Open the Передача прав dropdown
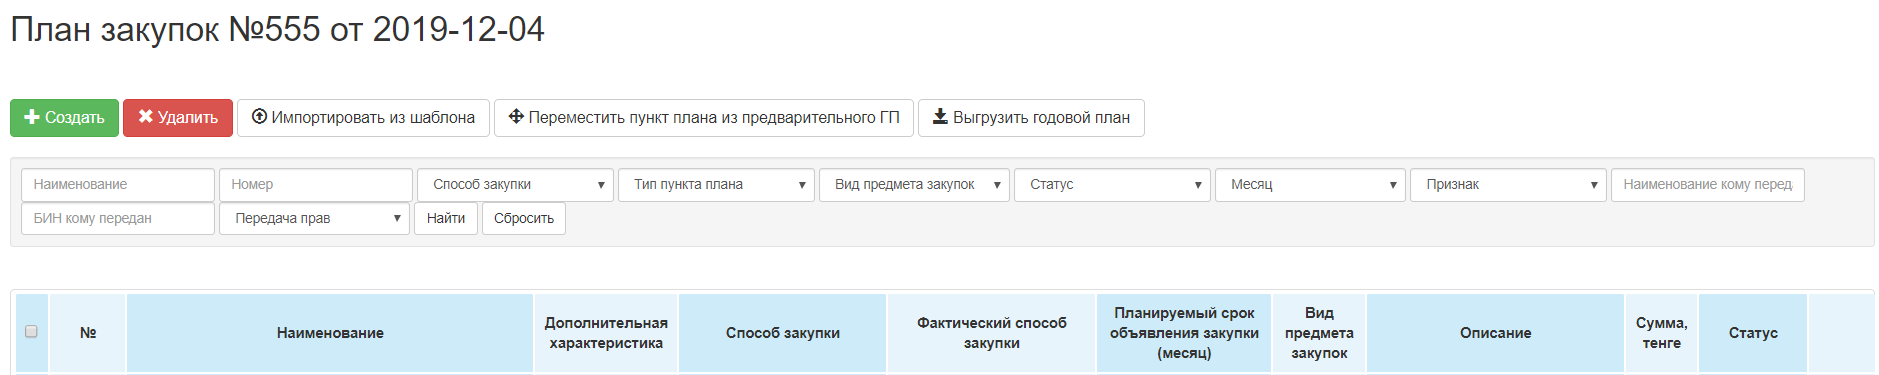Viewport: 1879px width, 375px height. click(314, 218)
